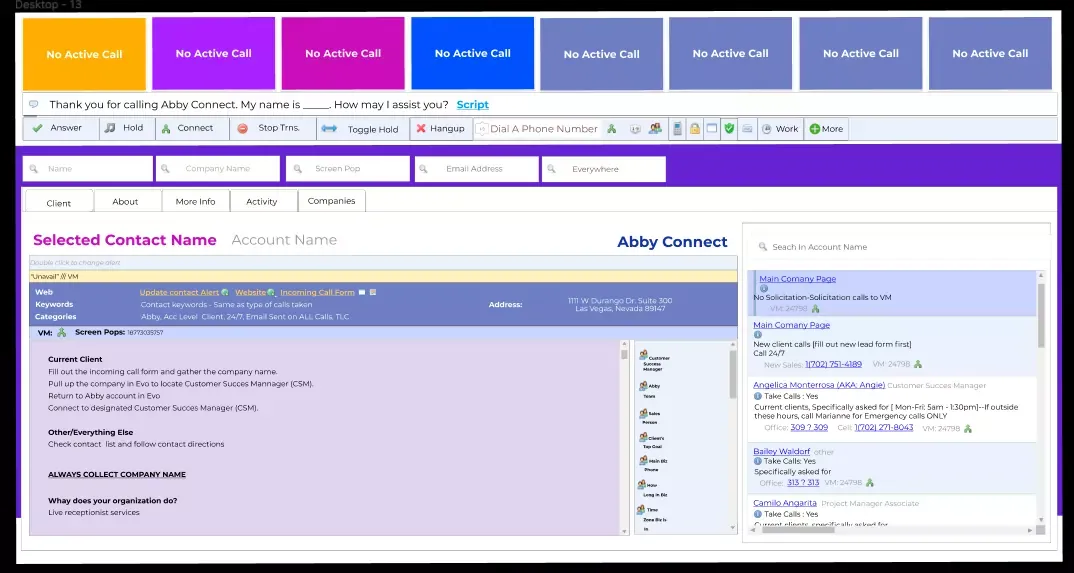
Task: Click the Everywhere search field
Action: tap(603, 169)
